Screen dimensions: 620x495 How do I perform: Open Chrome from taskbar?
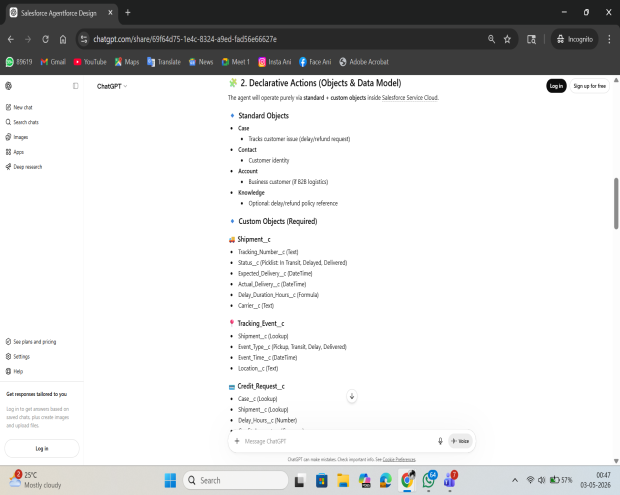[x=407, y=480]
